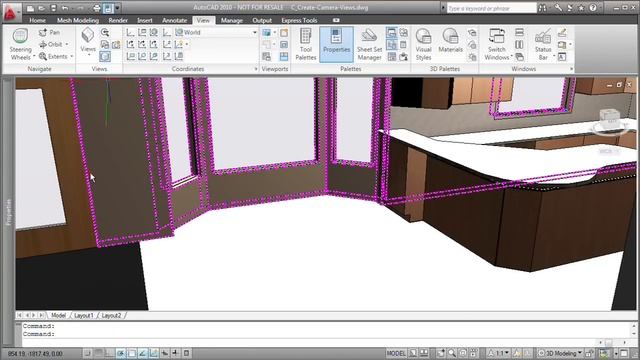Toggle Dynamic UCS in status bar
Viewport: 640px width, 360px height.
153,353
